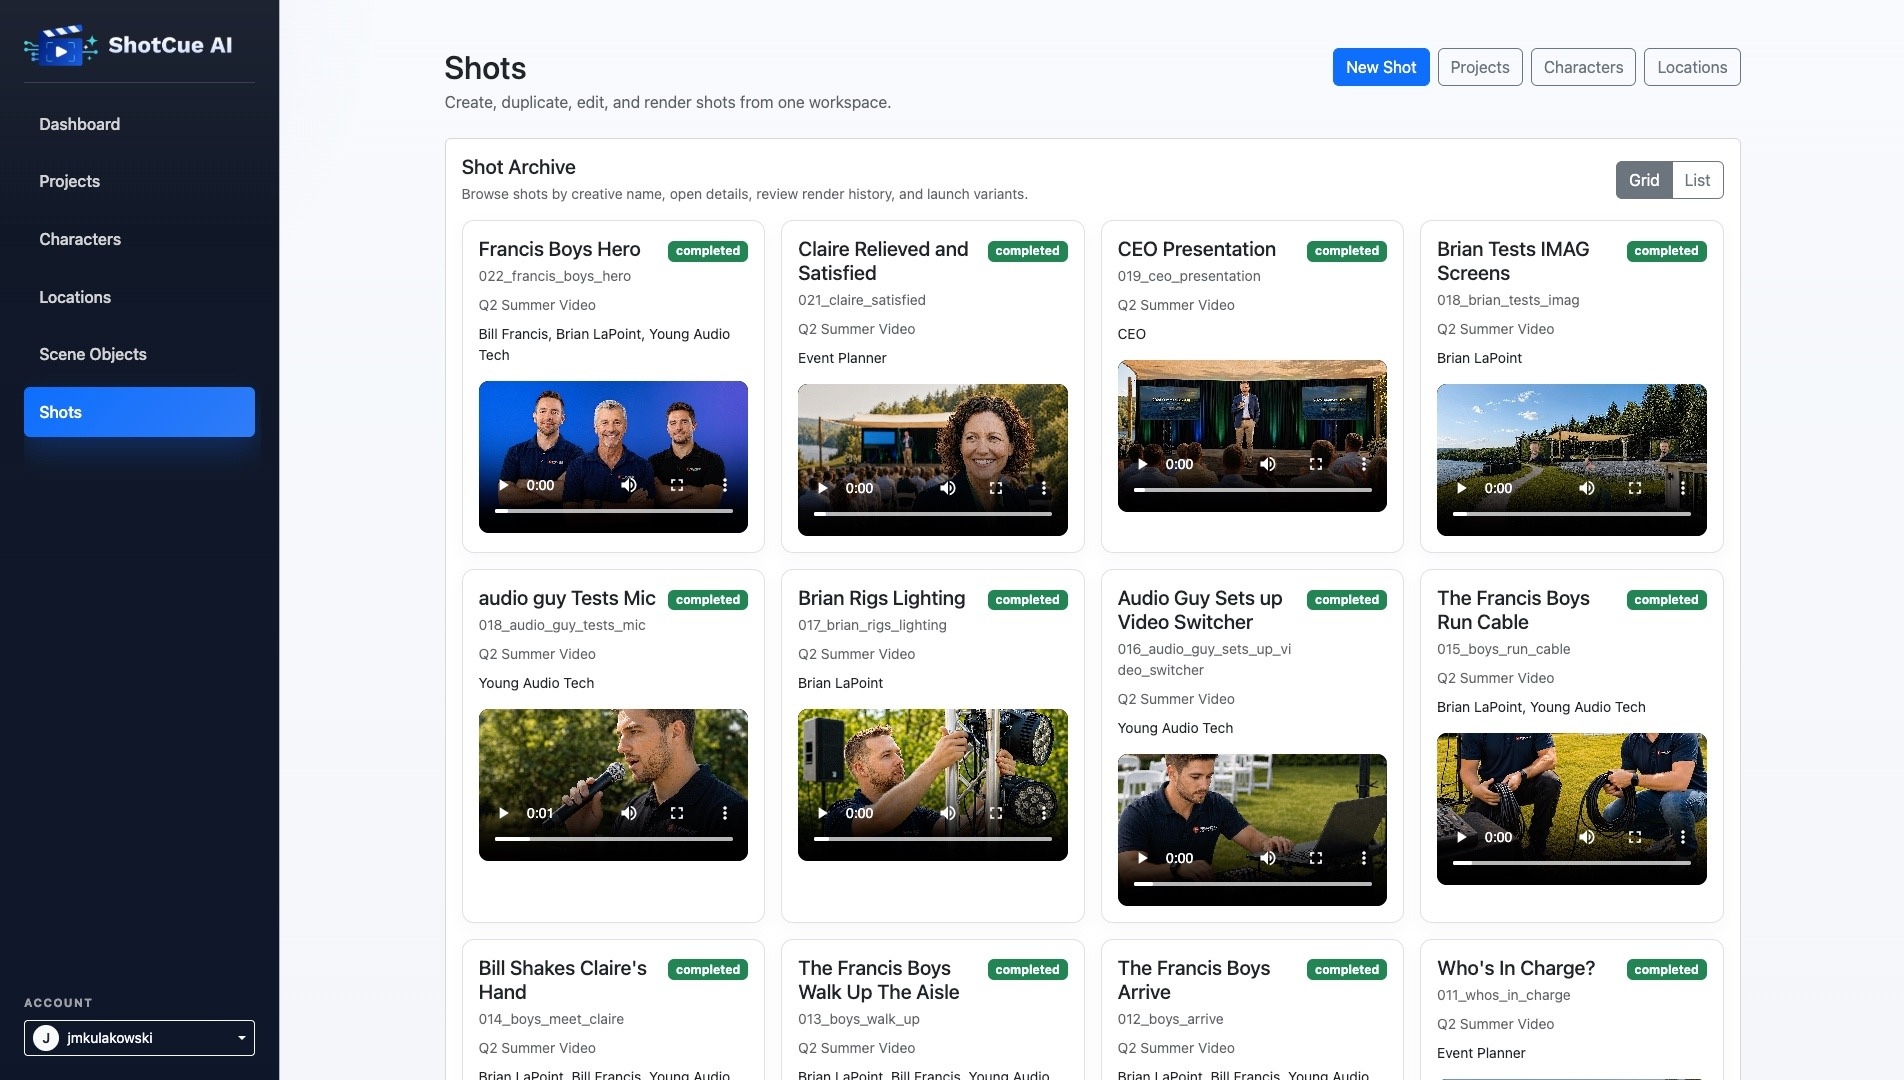The height and width of the screenshot is (1080, 1904).
Task: Mute the Claire Relieved and Satisfied video
Action: tap(948, 488)
